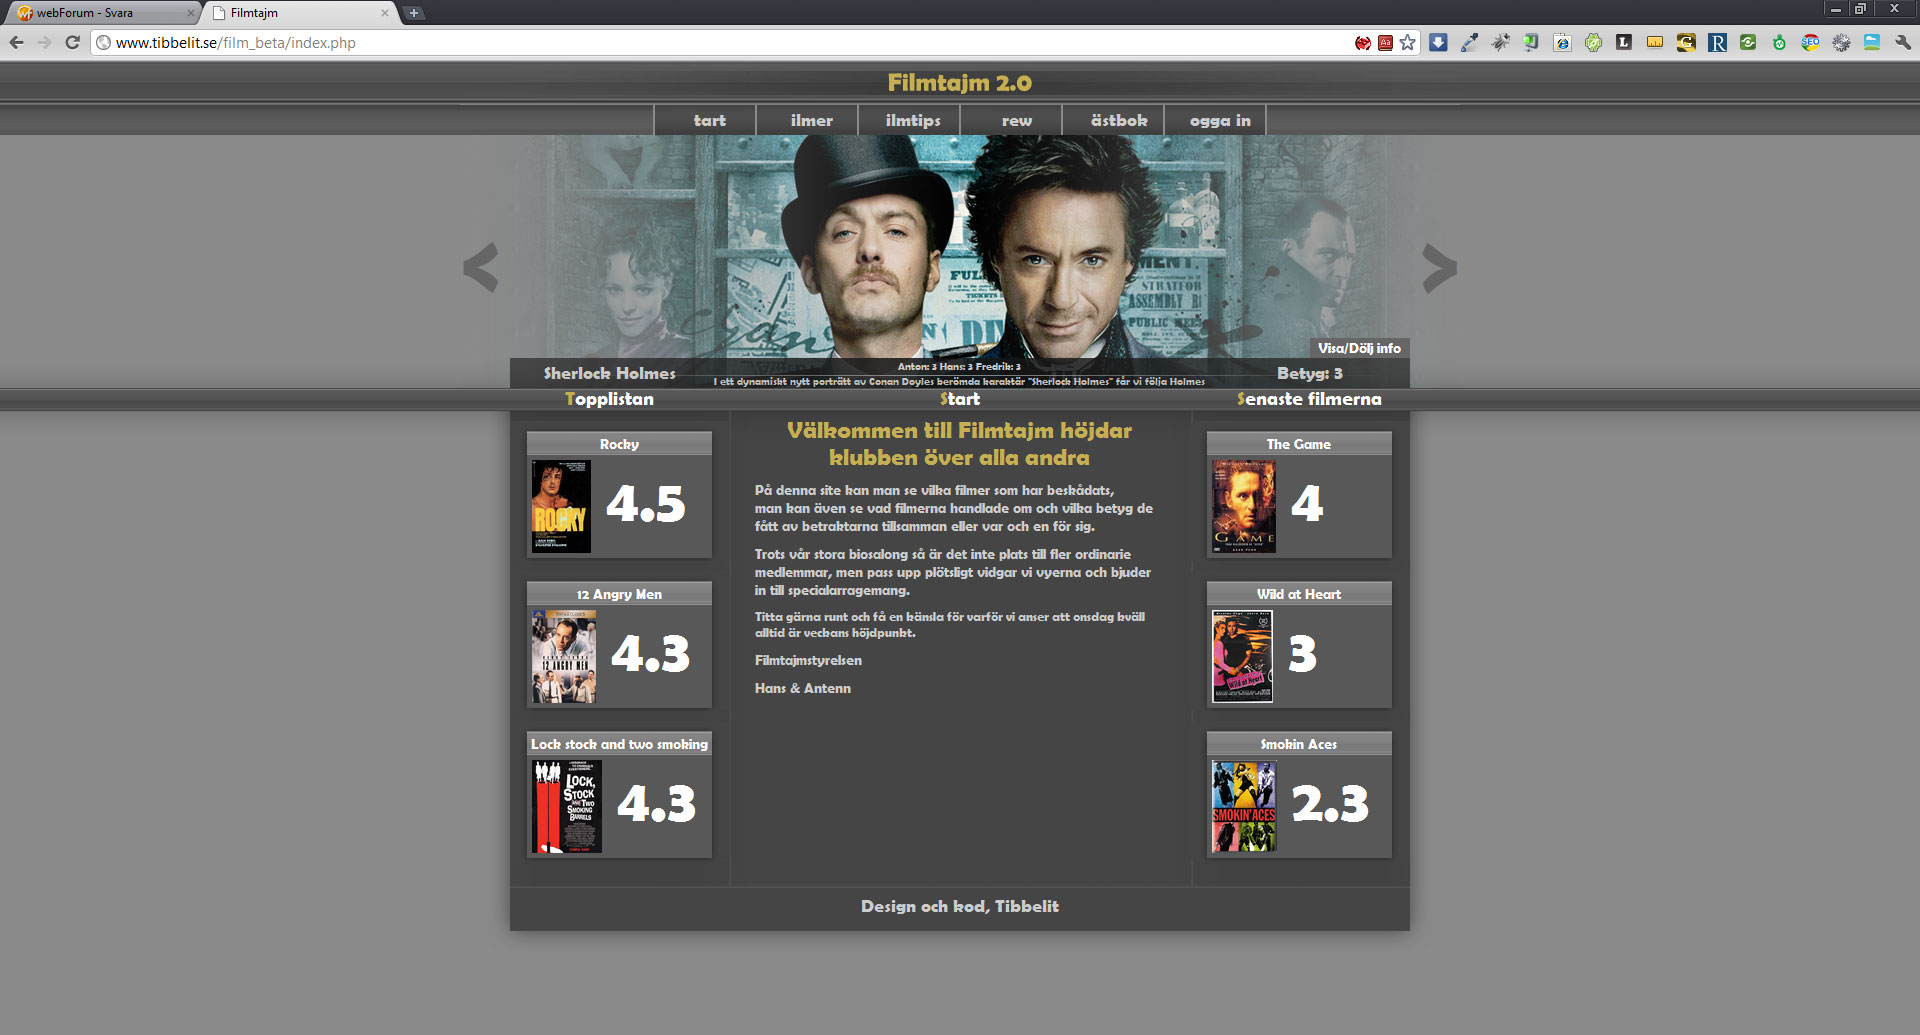Open the Rocky poster thumbnail
This screenshot has width=1920, height=1035.
point(561,506)
